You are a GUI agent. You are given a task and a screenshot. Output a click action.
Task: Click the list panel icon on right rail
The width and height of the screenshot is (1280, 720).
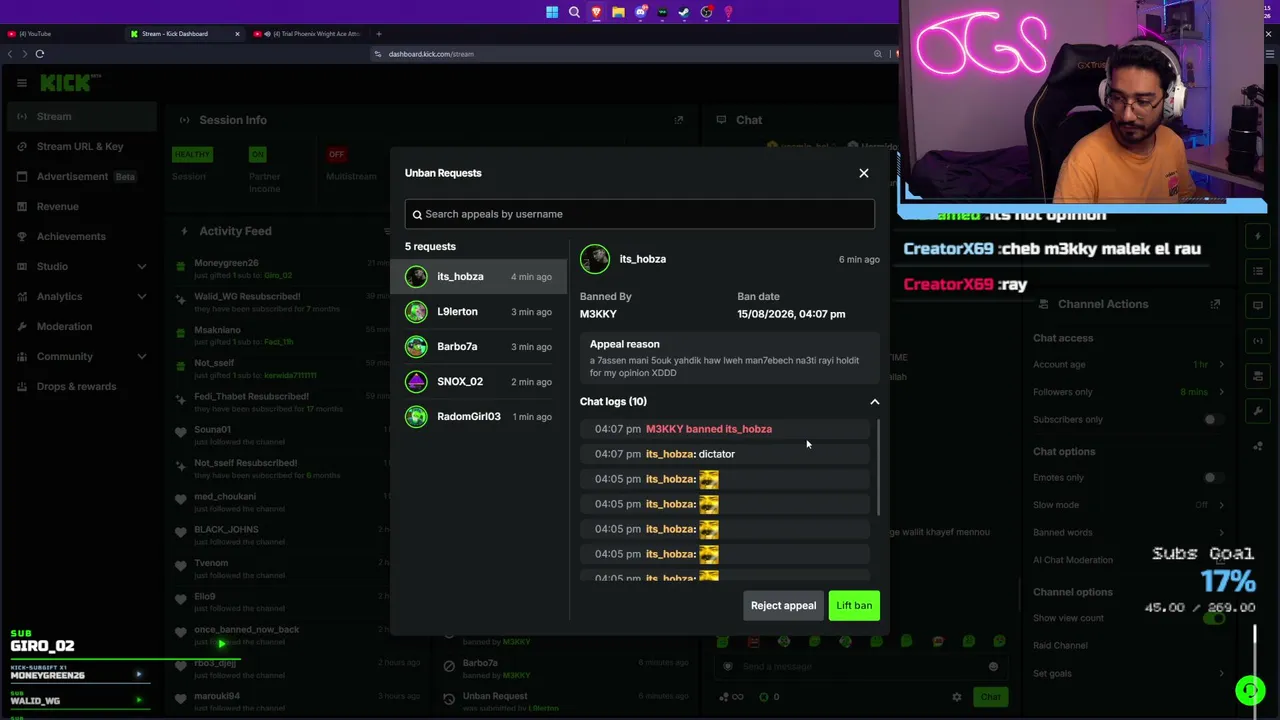point(1258,271)
